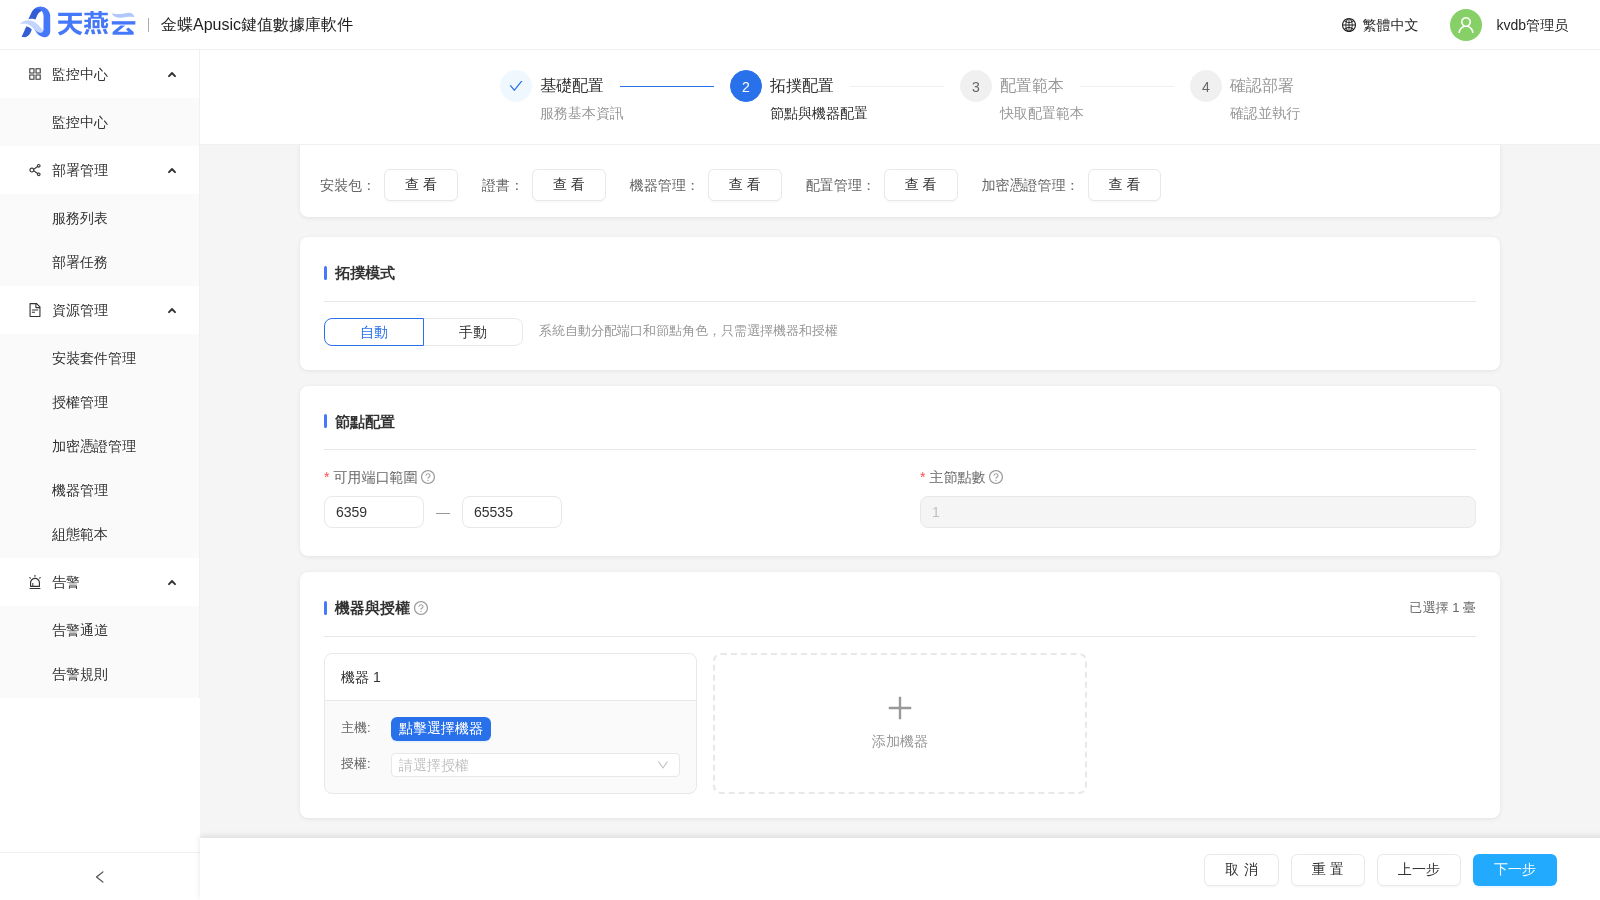Screen dimensions: 1600x900
Task: Collapse the 資源管理 menu group
Action: (x=172, y=310)
